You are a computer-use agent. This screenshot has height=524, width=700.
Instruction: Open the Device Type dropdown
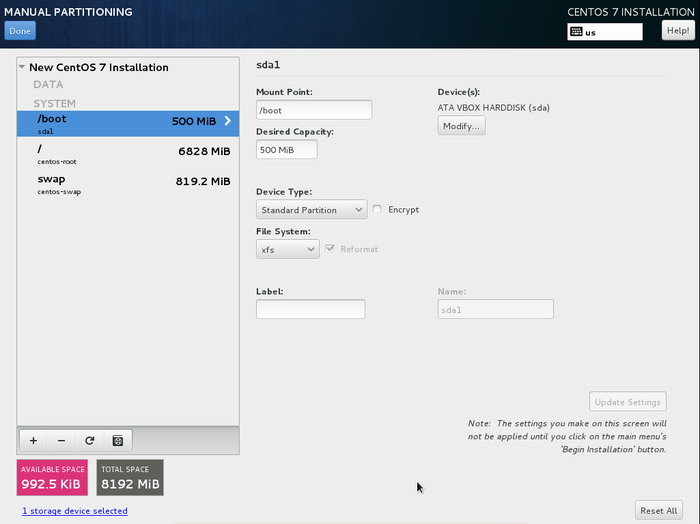312,209
